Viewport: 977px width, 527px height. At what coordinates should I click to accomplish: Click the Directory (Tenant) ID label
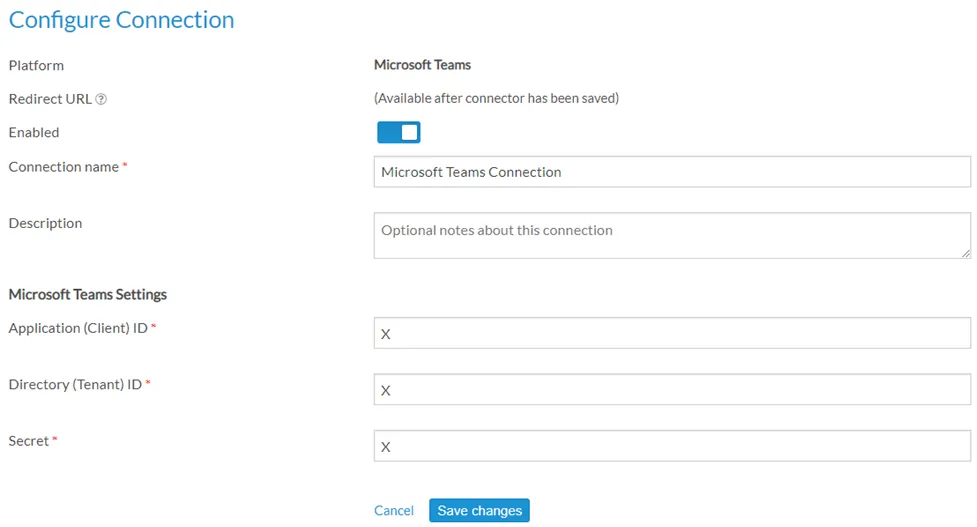pos(75,385)
